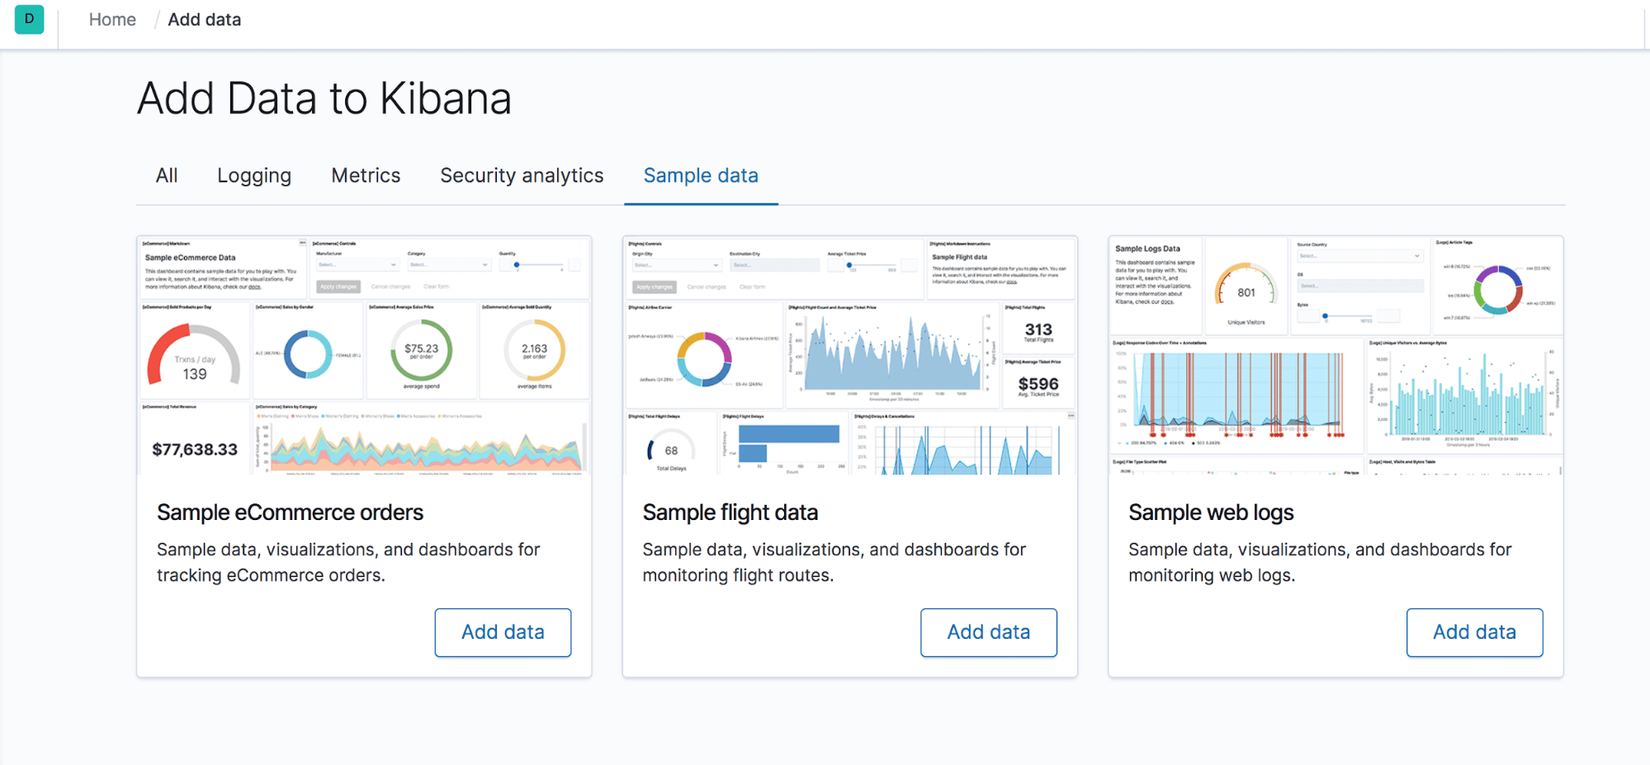1650x765 pixels.
Task: Add data for Sample flight data
Action: (x=989, y=632)
